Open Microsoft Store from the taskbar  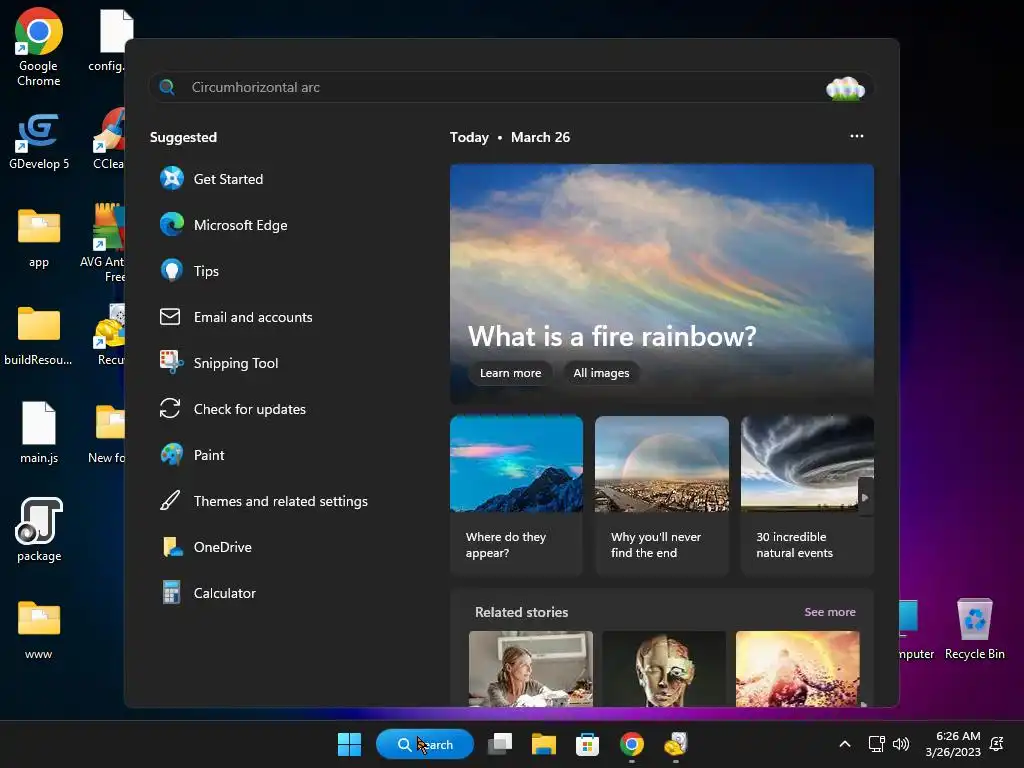pyautogui.click(x=587, y=744)
